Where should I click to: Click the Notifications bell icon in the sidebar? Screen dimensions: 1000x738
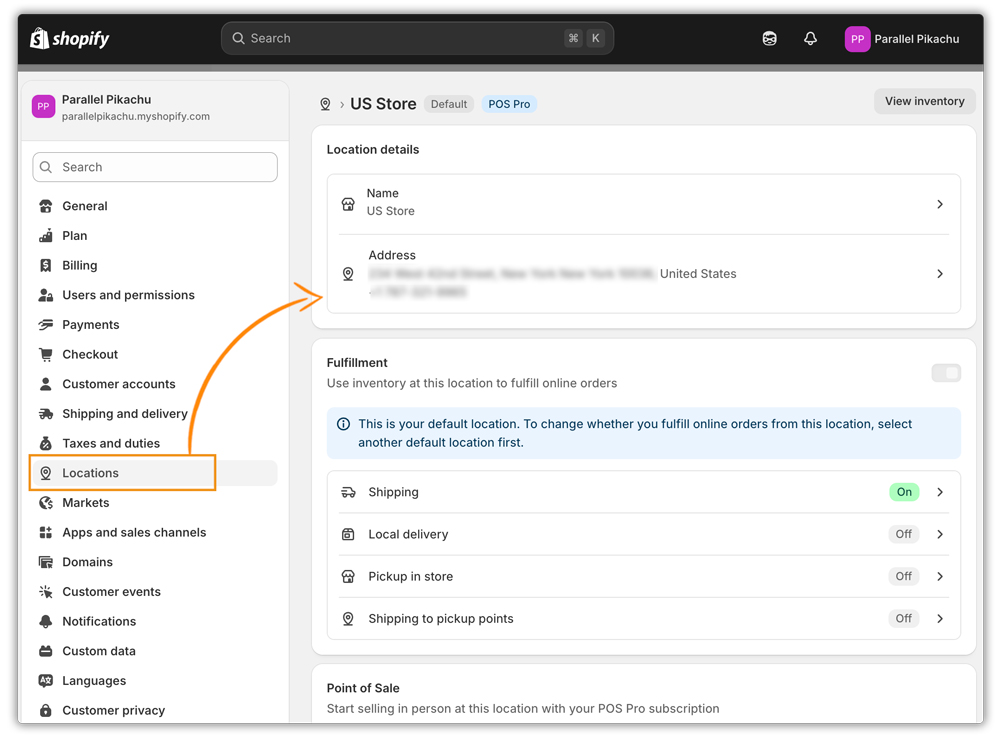(46, 621)
